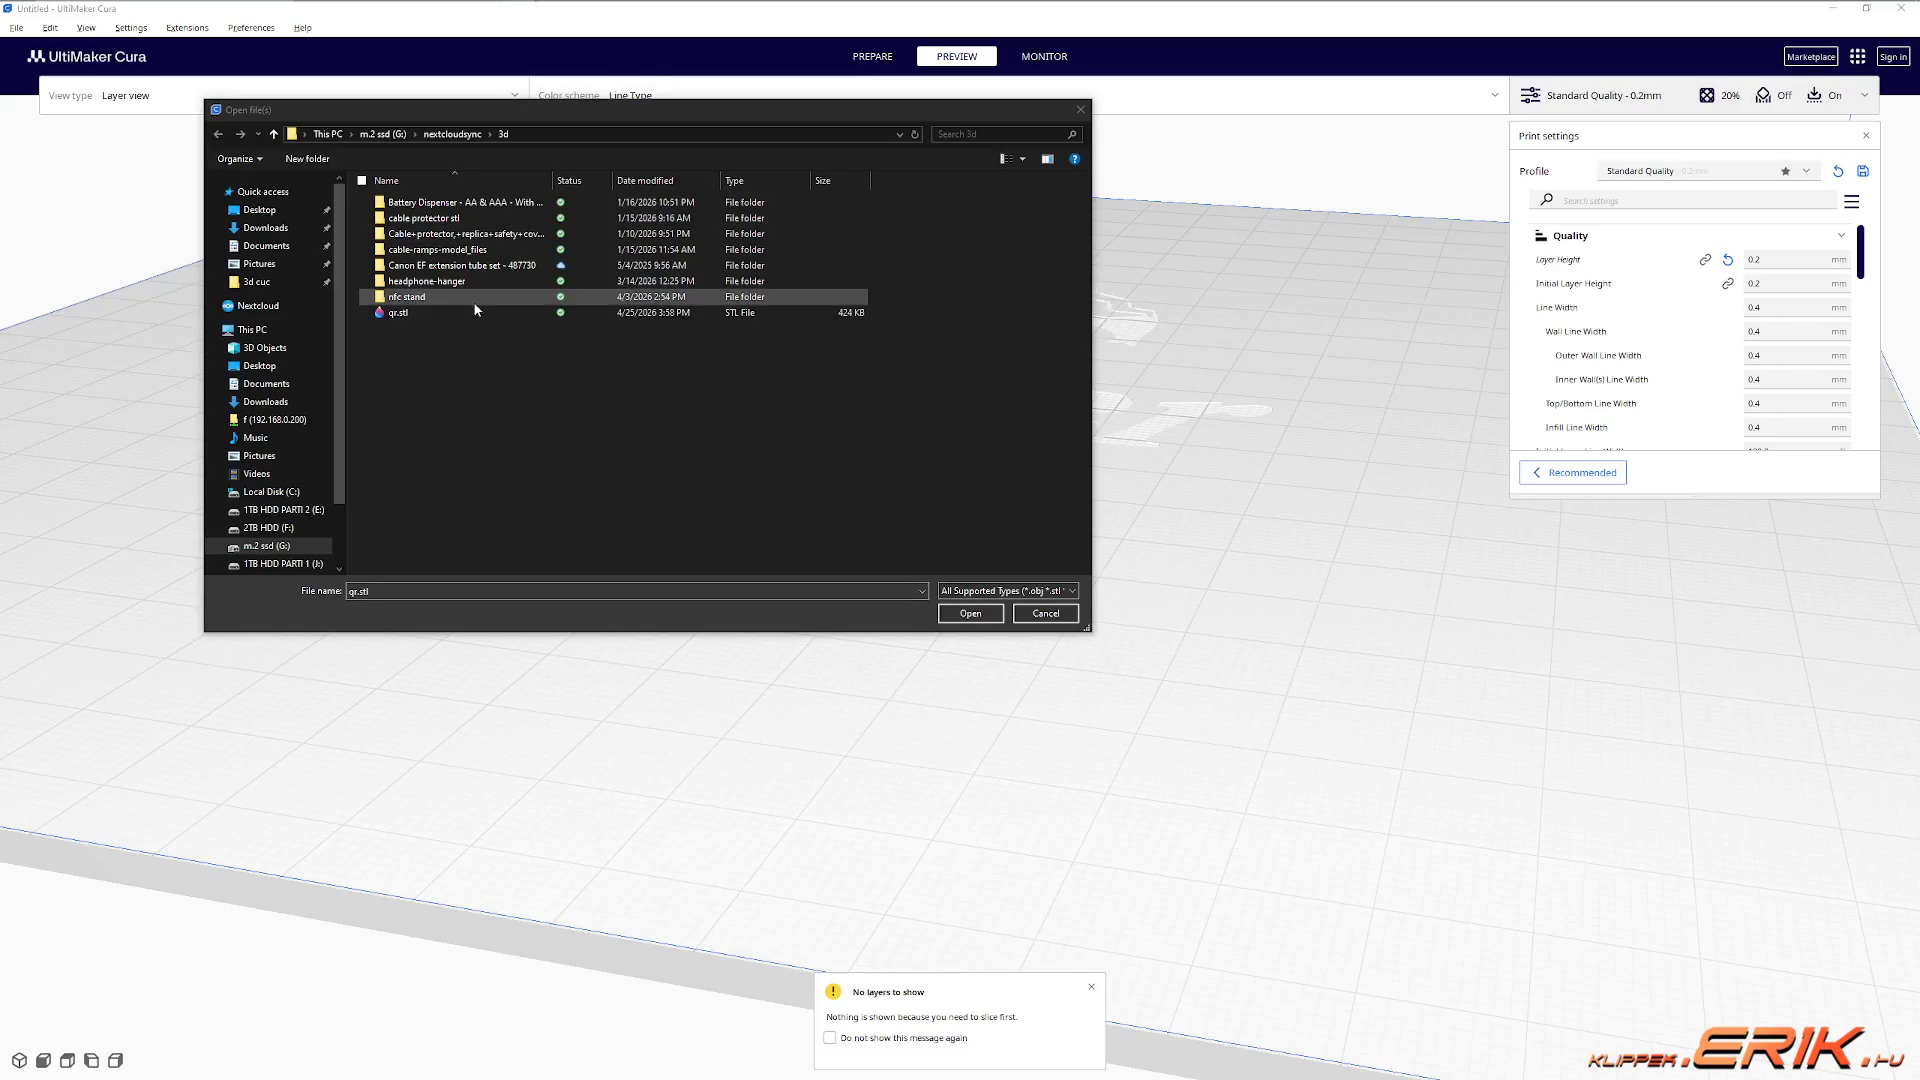Screen dimensions: 1920x1080
Task: Click the profile reset arrow icon
Action: [x=1837, y=172]
